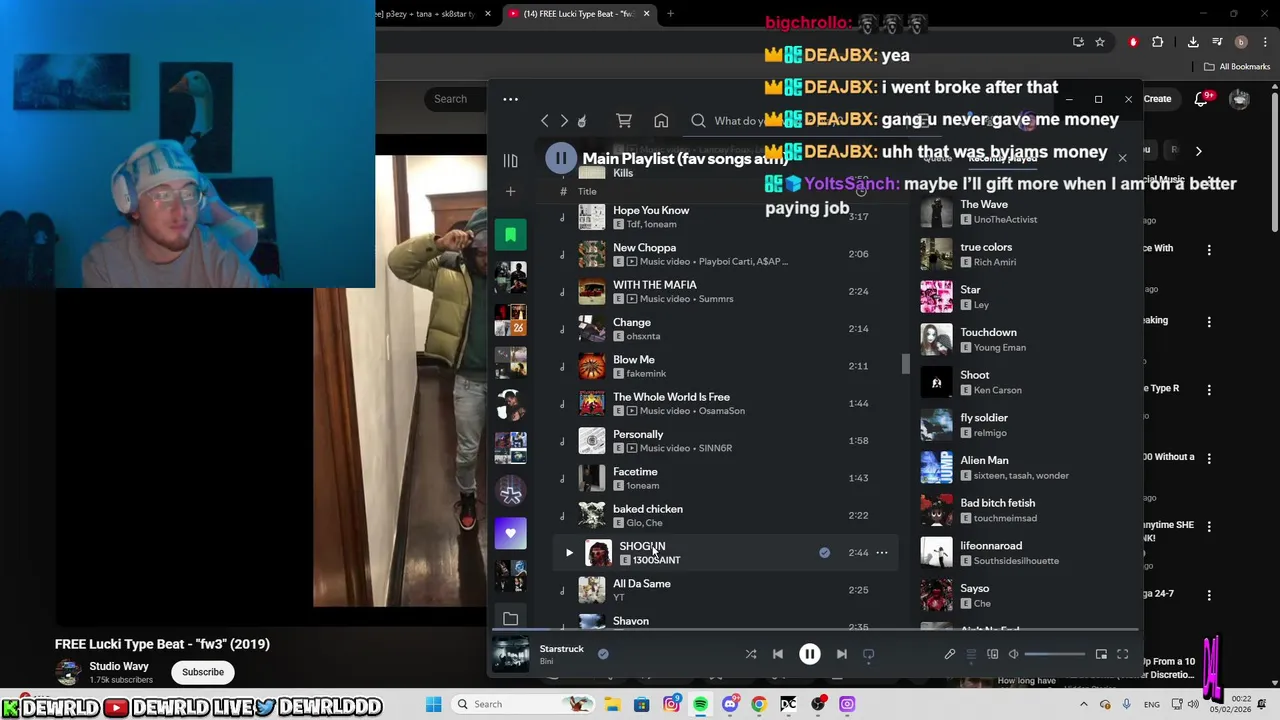Toggle repeat mode in Spotify
The image size is (1280, 720).
[x=869, y=654]
